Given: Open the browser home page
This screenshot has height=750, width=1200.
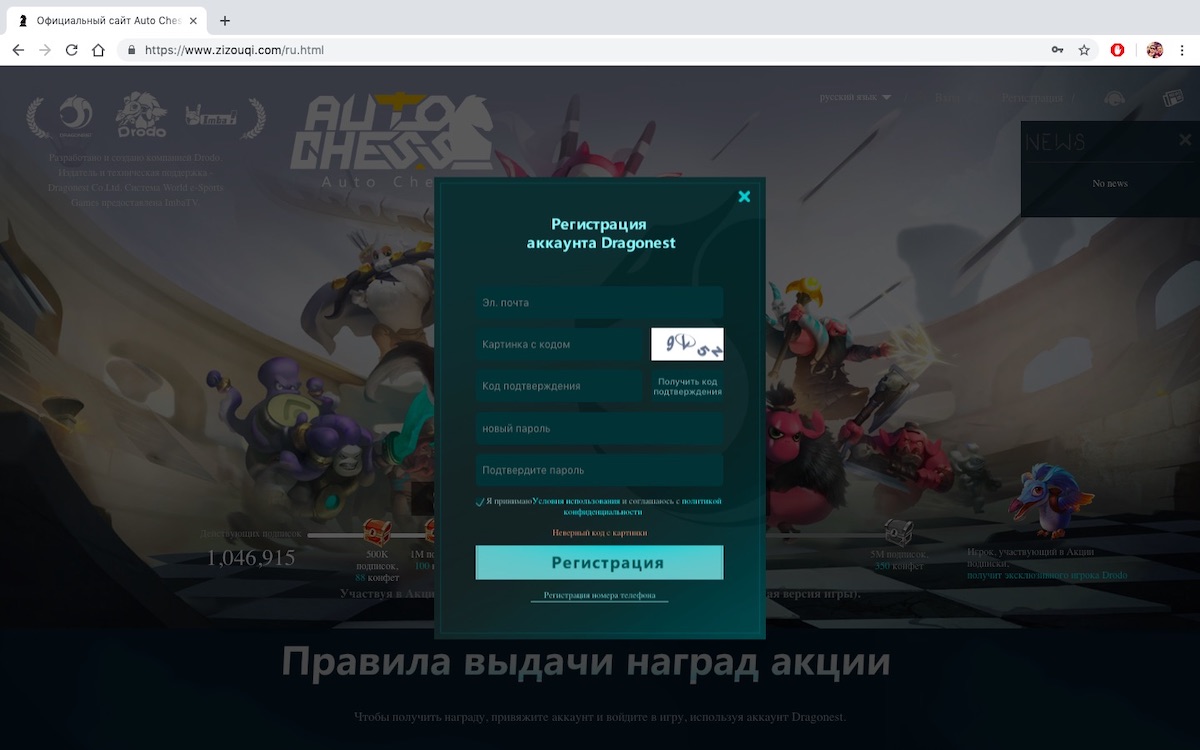Looking at the screenshot, I should click(98, 50).
